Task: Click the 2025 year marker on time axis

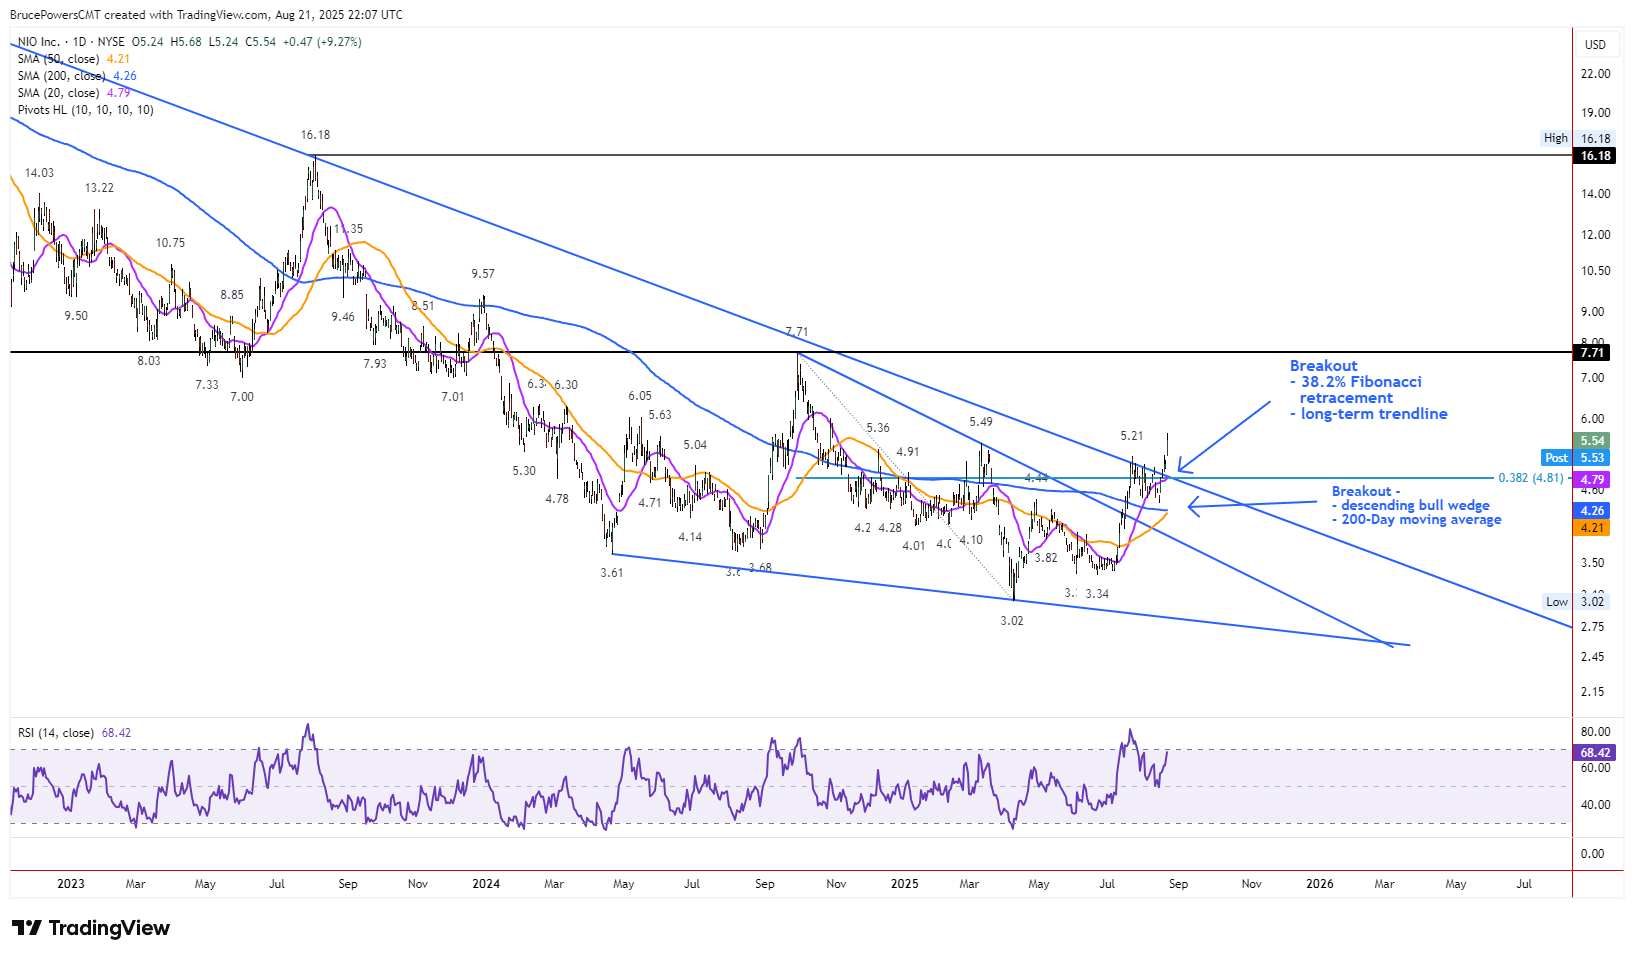Action: (904, 884)
